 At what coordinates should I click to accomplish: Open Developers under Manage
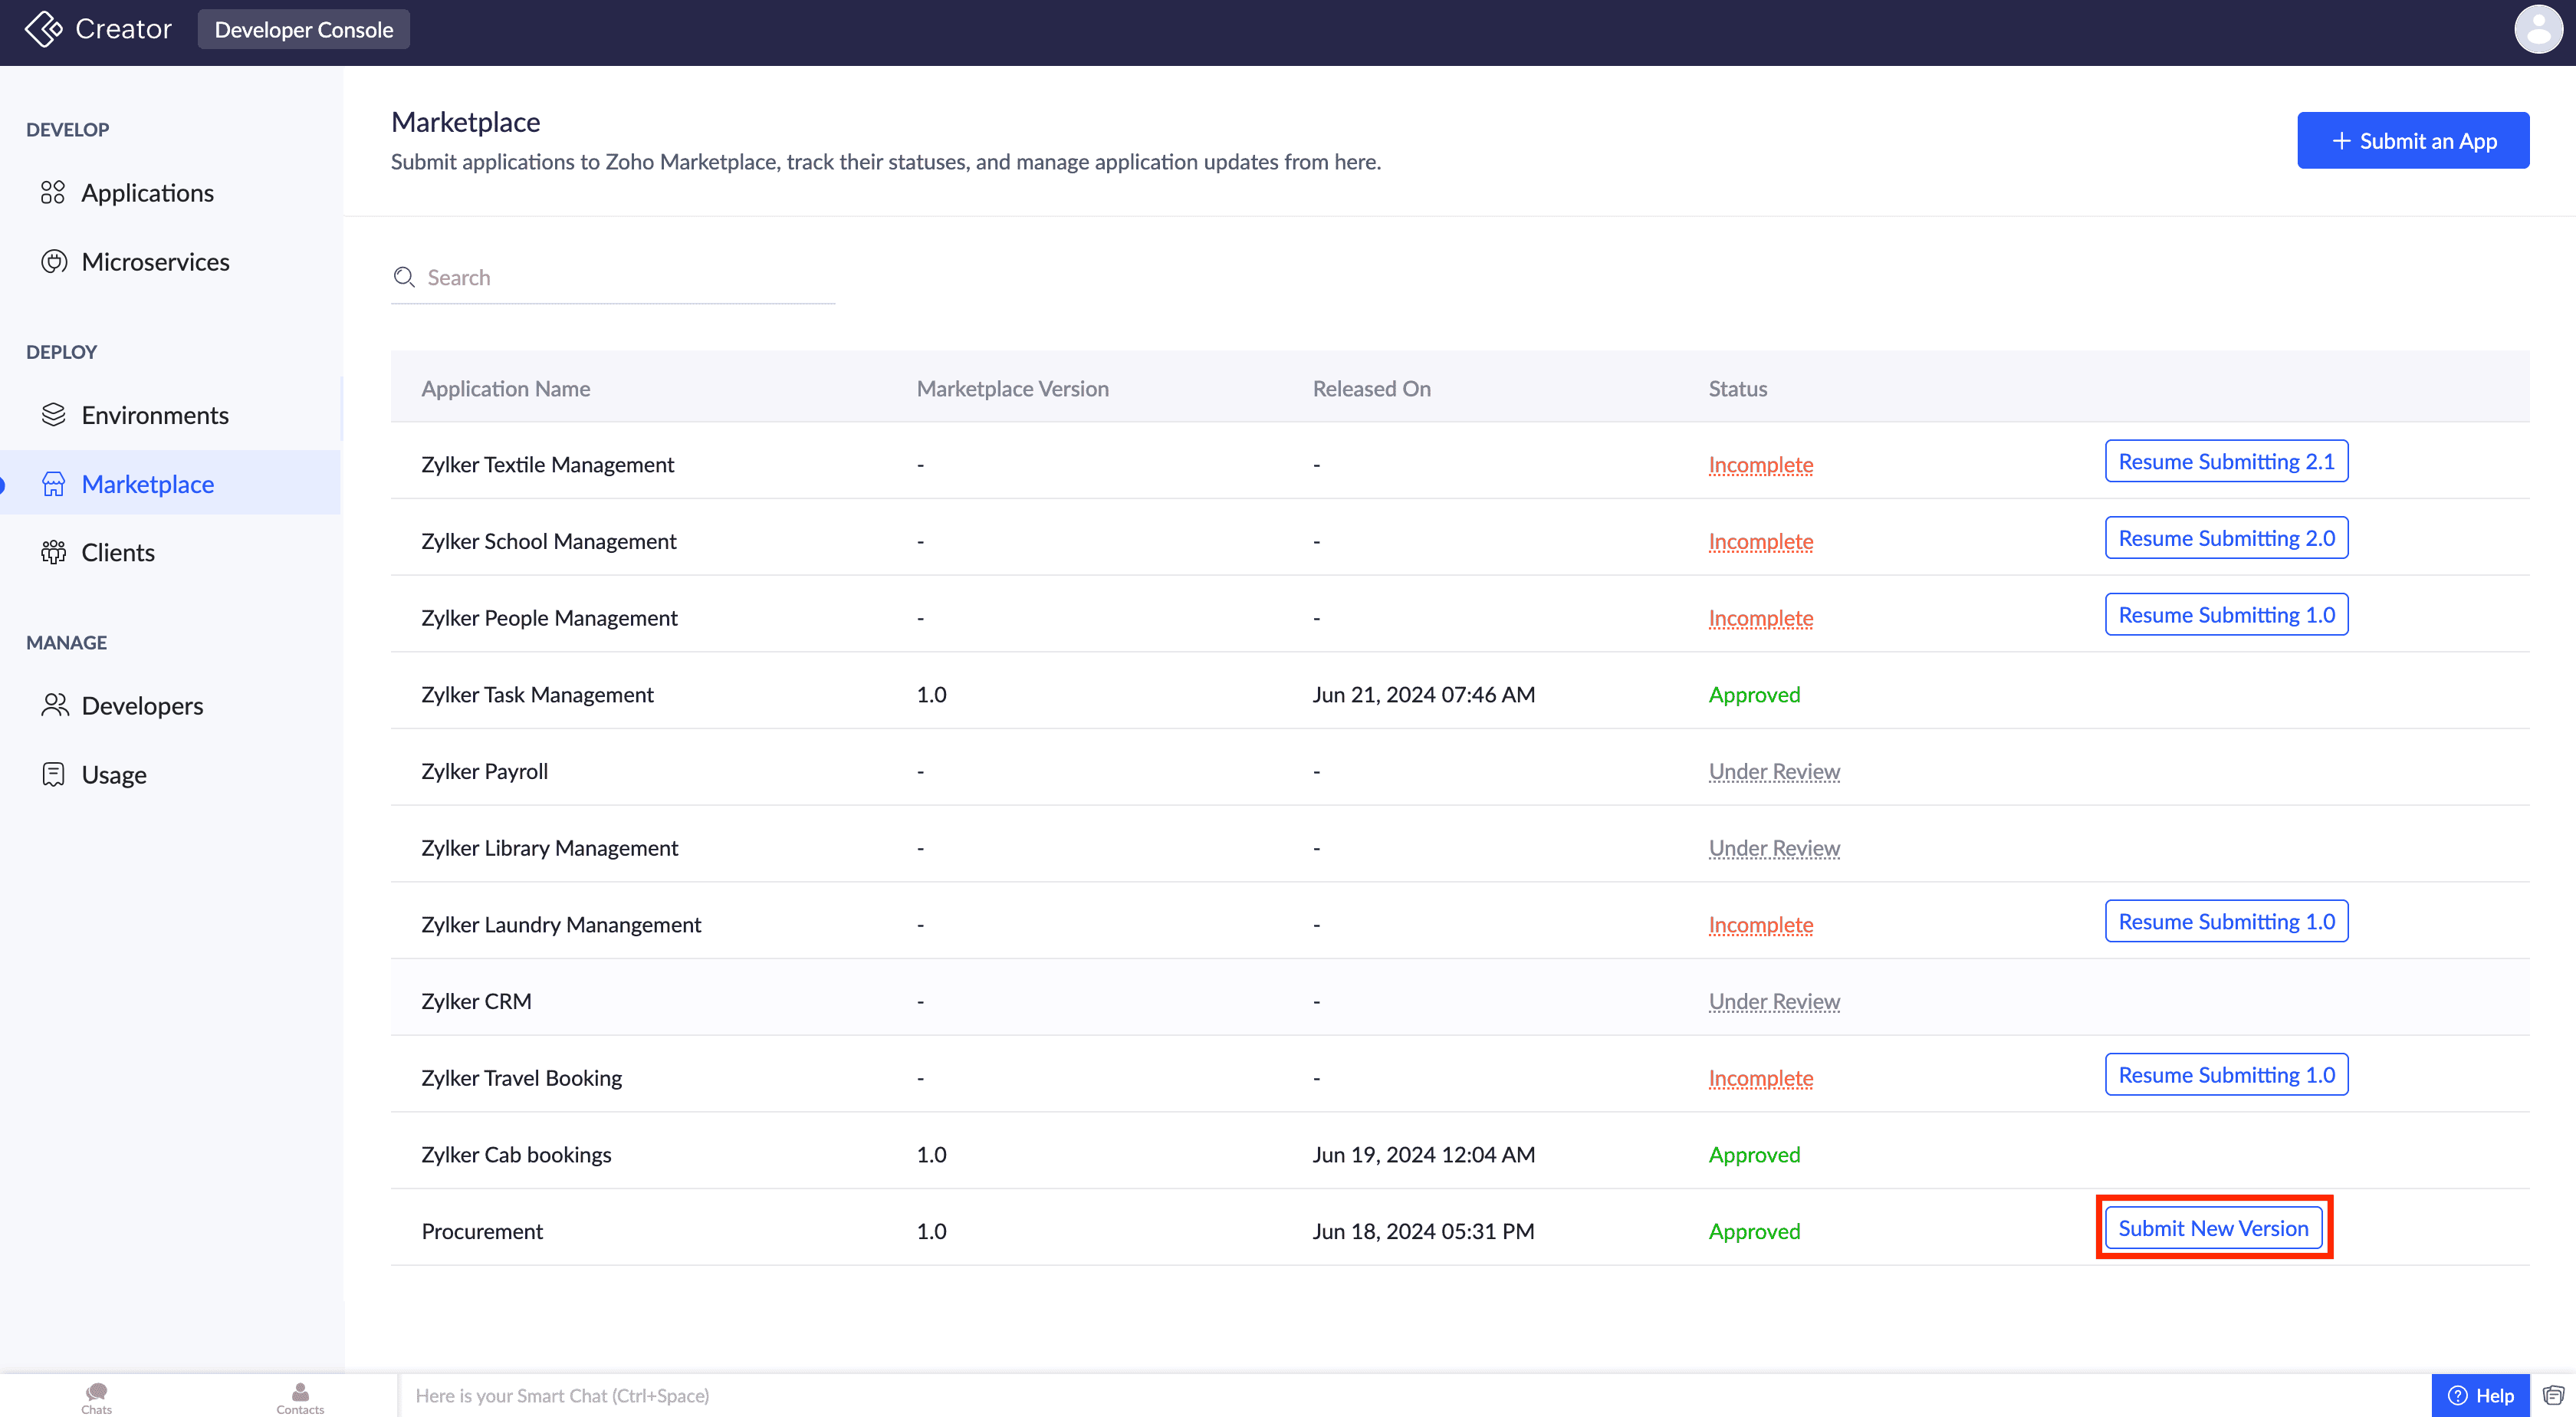tap(142, 706)
